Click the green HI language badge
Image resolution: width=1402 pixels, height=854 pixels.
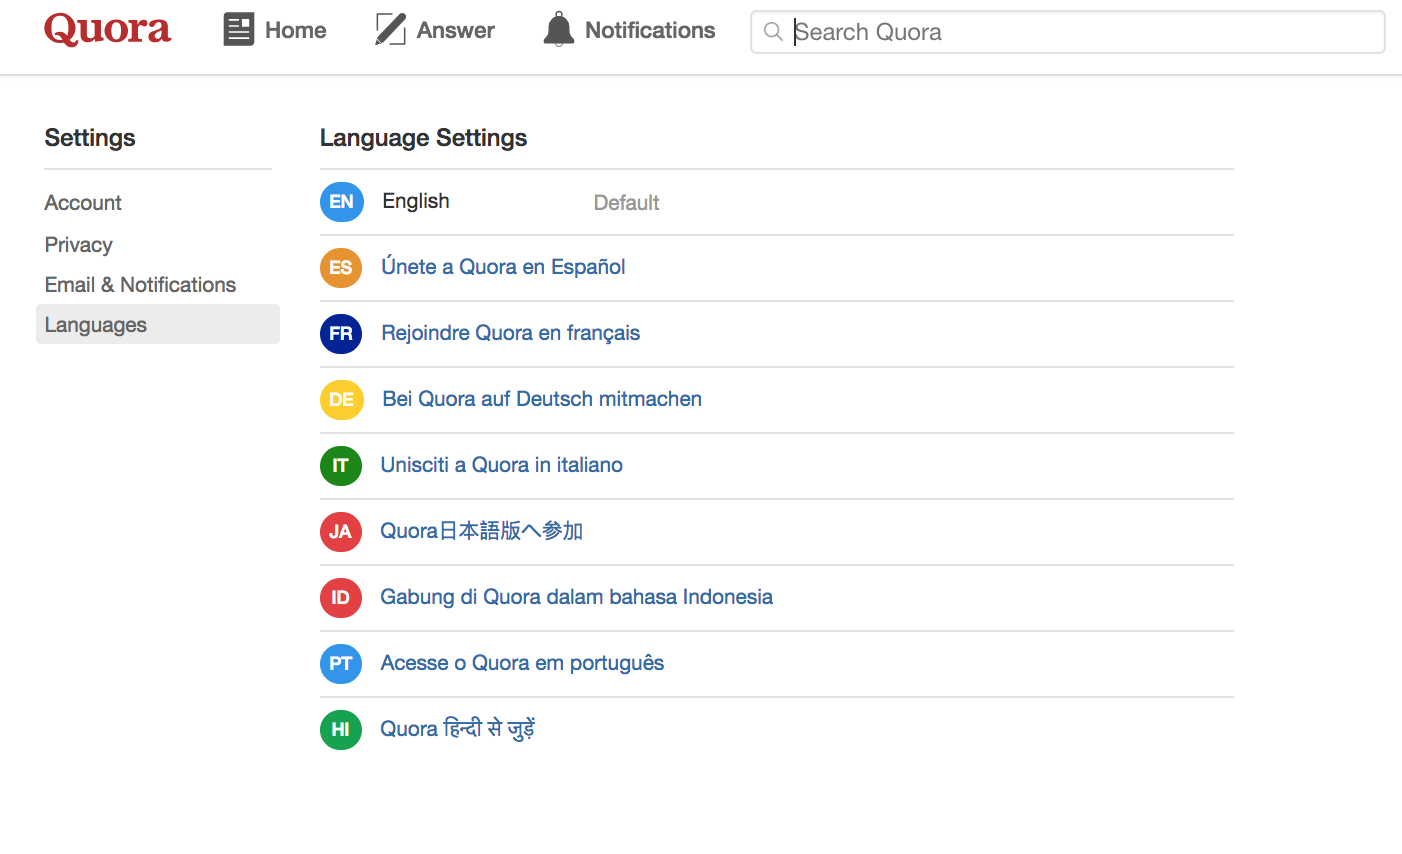click(x=341, y=730)
